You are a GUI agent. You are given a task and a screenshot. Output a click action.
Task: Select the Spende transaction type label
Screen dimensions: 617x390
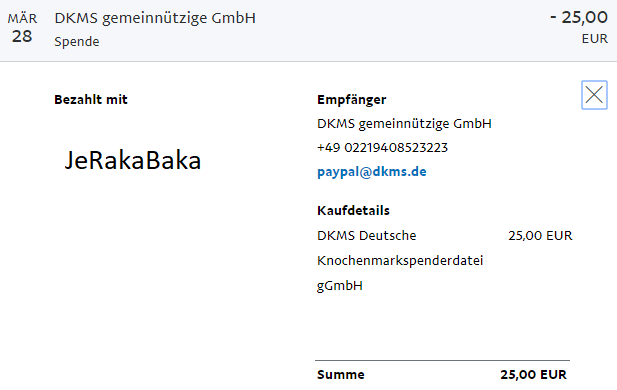(x=77, y=41)
